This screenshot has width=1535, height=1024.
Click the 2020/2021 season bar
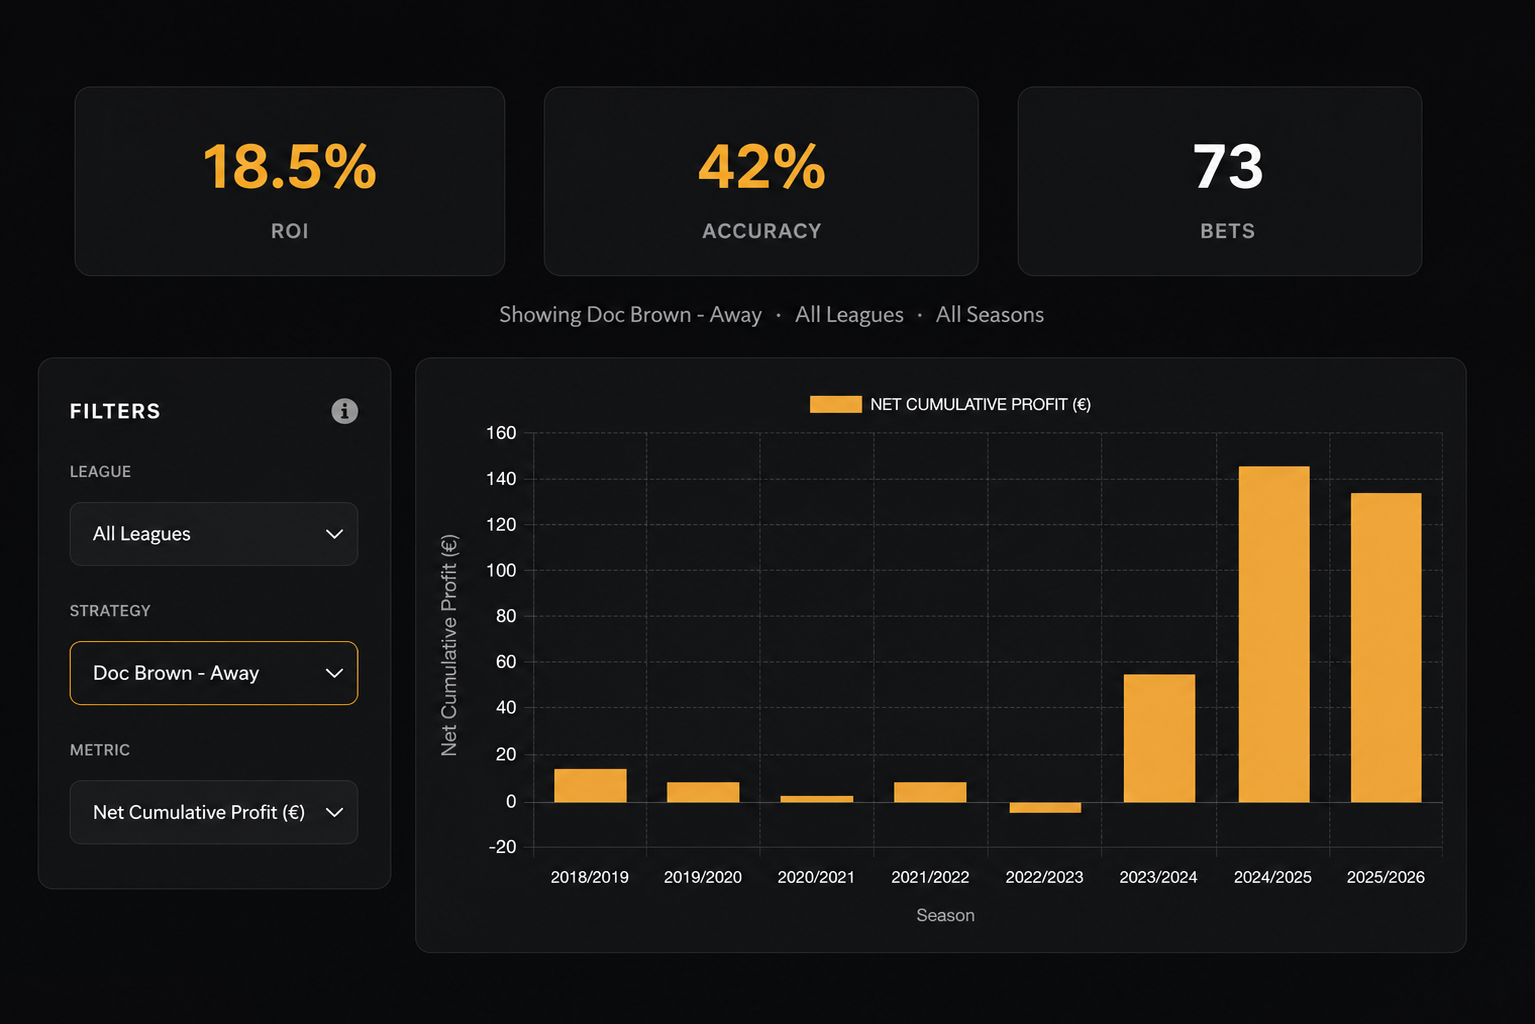(816, 799)
